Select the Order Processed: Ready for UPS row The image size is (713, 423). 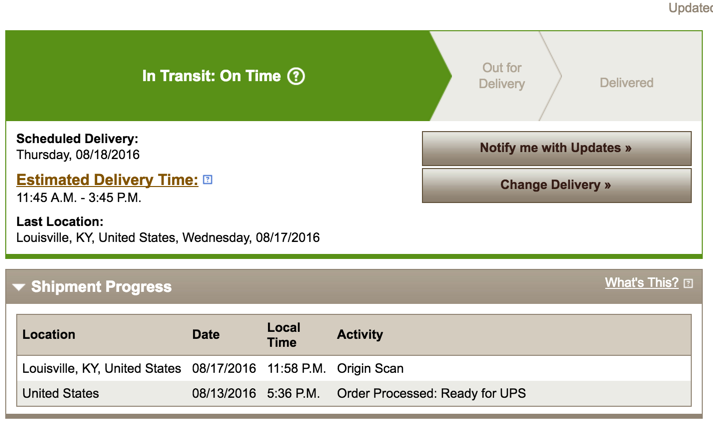(x=431, y=393)
